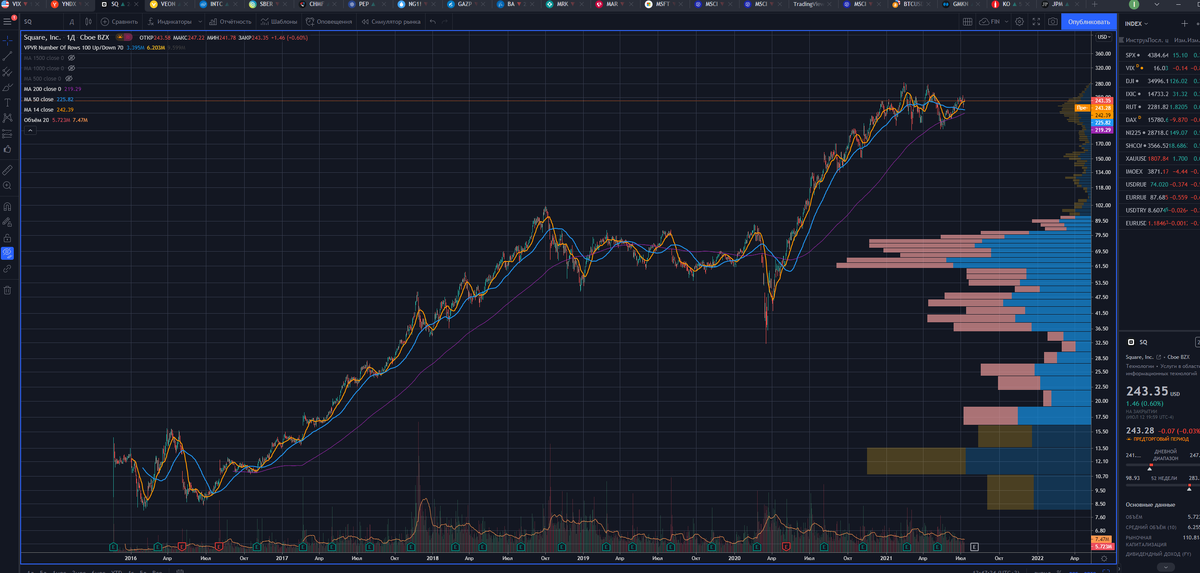Viewport: 1200px width, 573px height.
Task: Toggle lock all drawings
Action: 8,238
